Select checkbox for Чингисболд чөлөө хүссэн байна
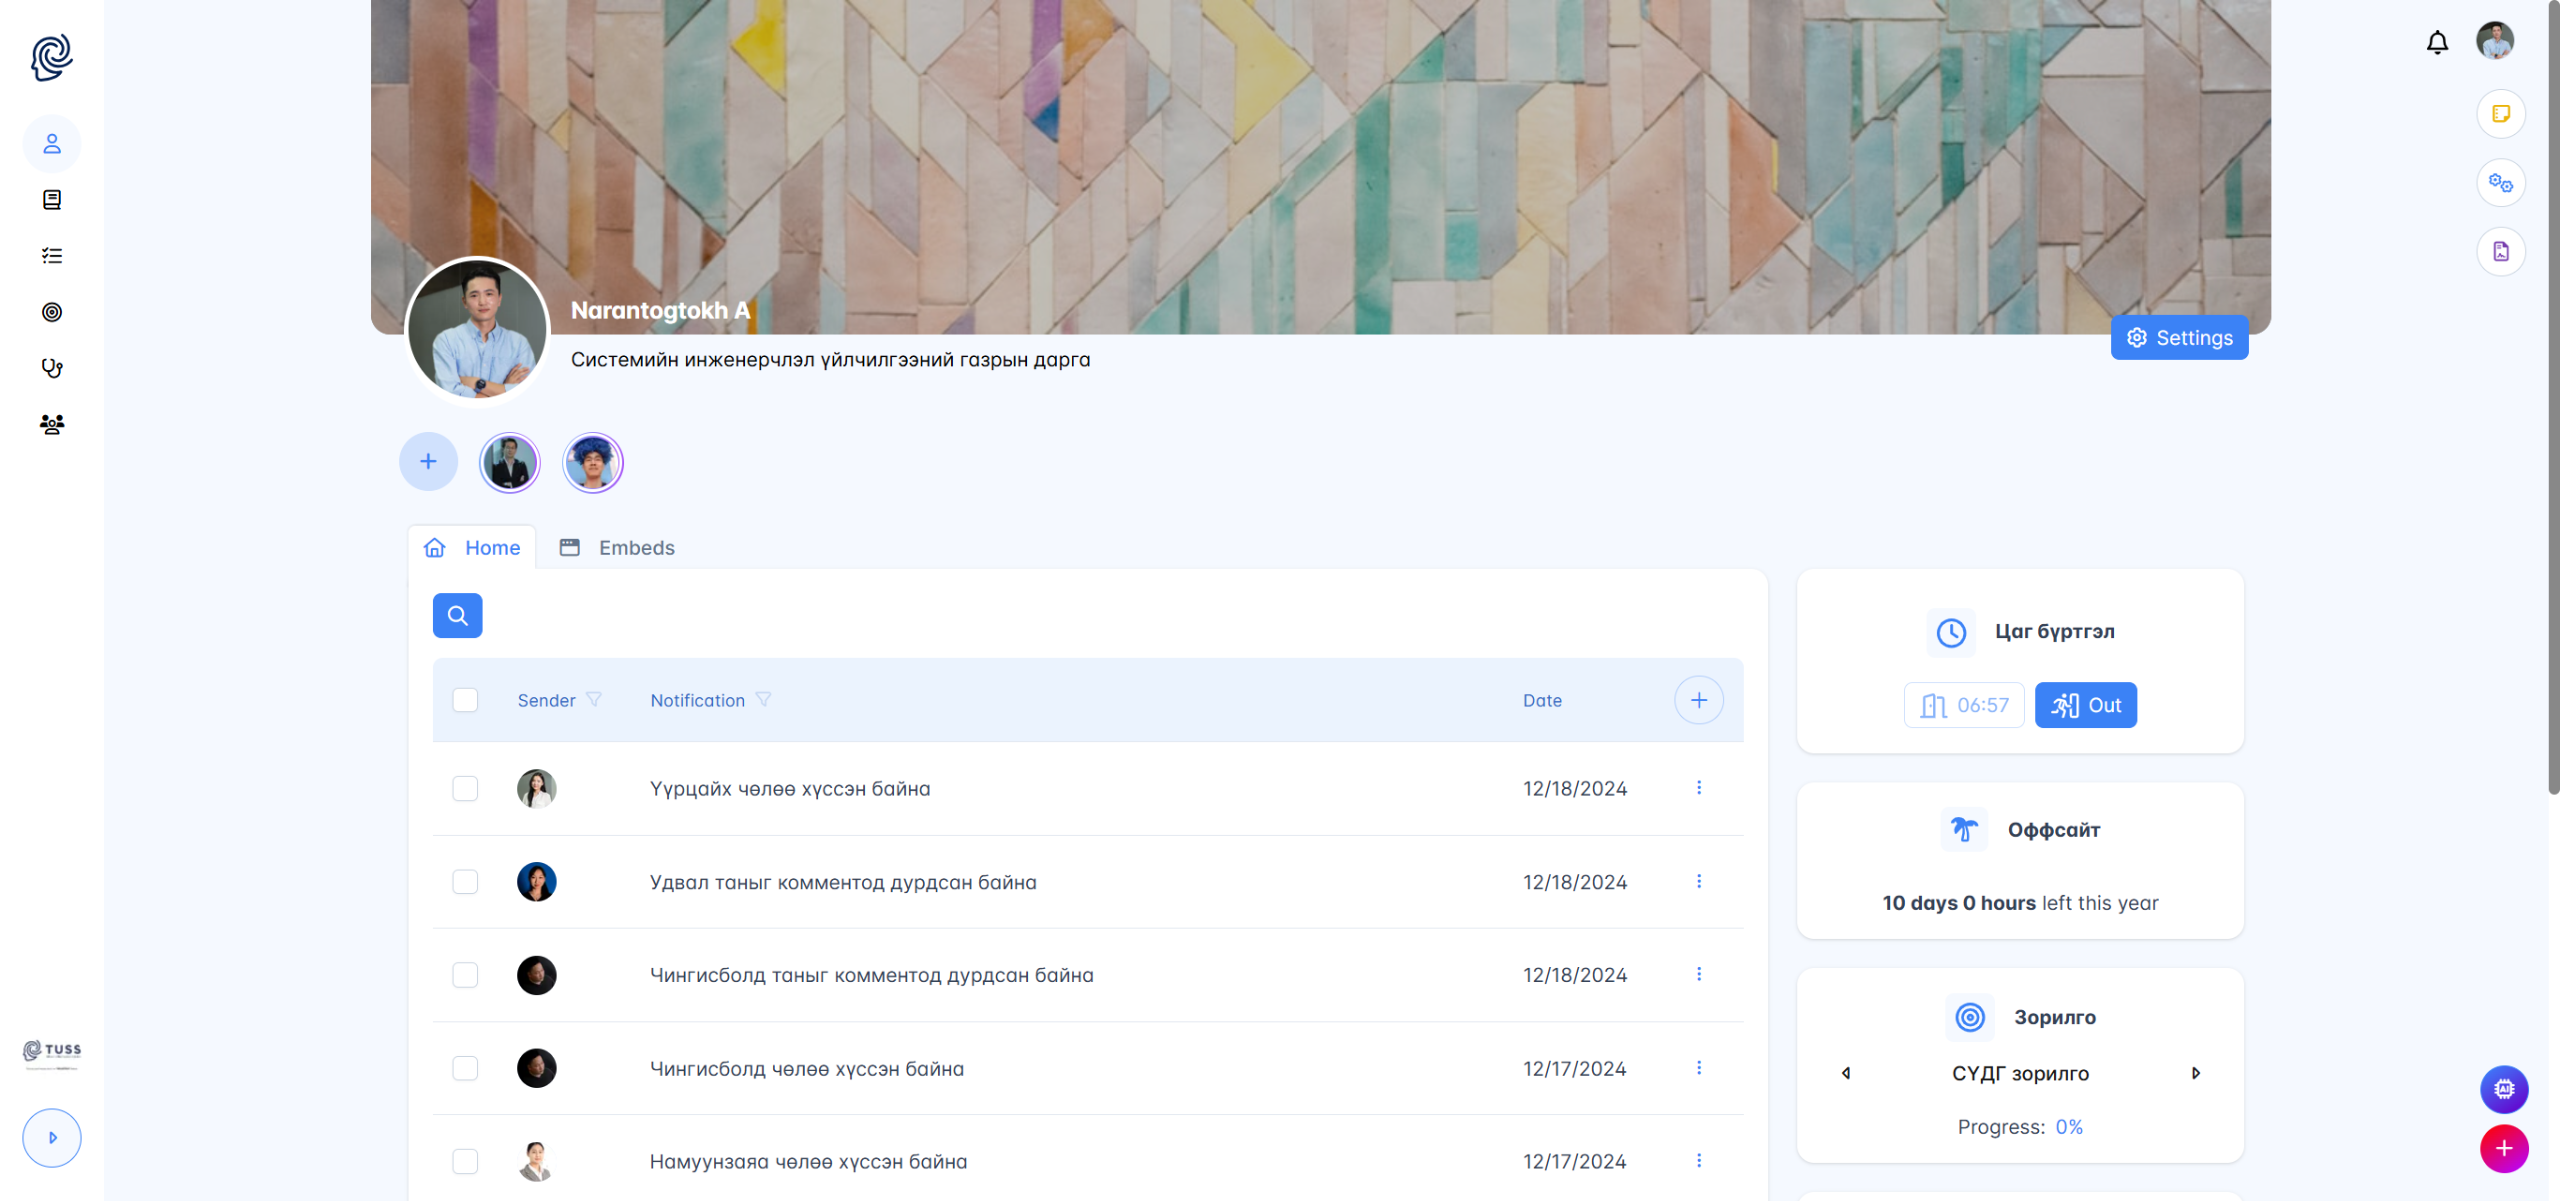This screenshot has height=1201, width=2560. click(x=465, y=1068)
